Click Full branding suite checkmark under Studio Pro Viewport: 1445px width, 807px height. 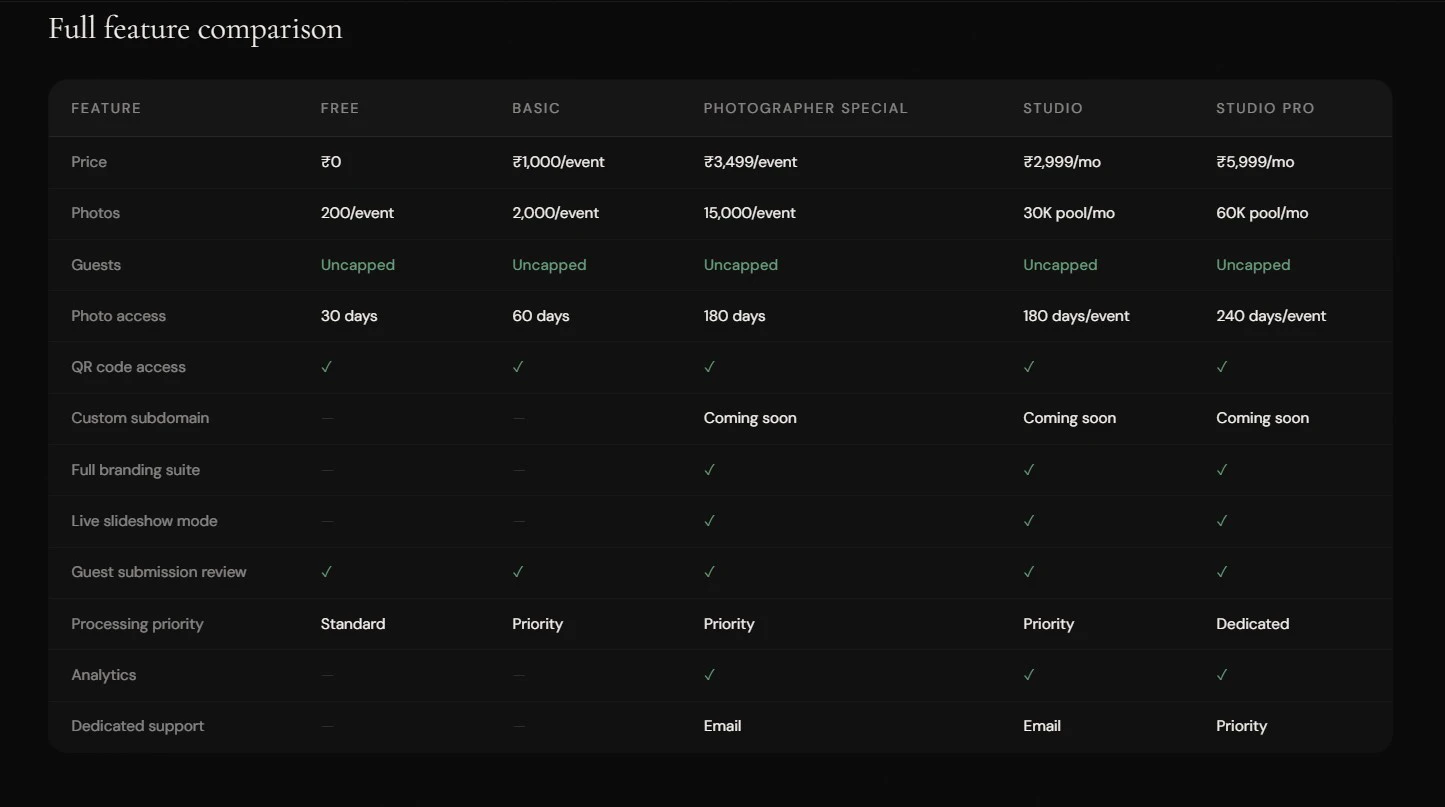1222,470
